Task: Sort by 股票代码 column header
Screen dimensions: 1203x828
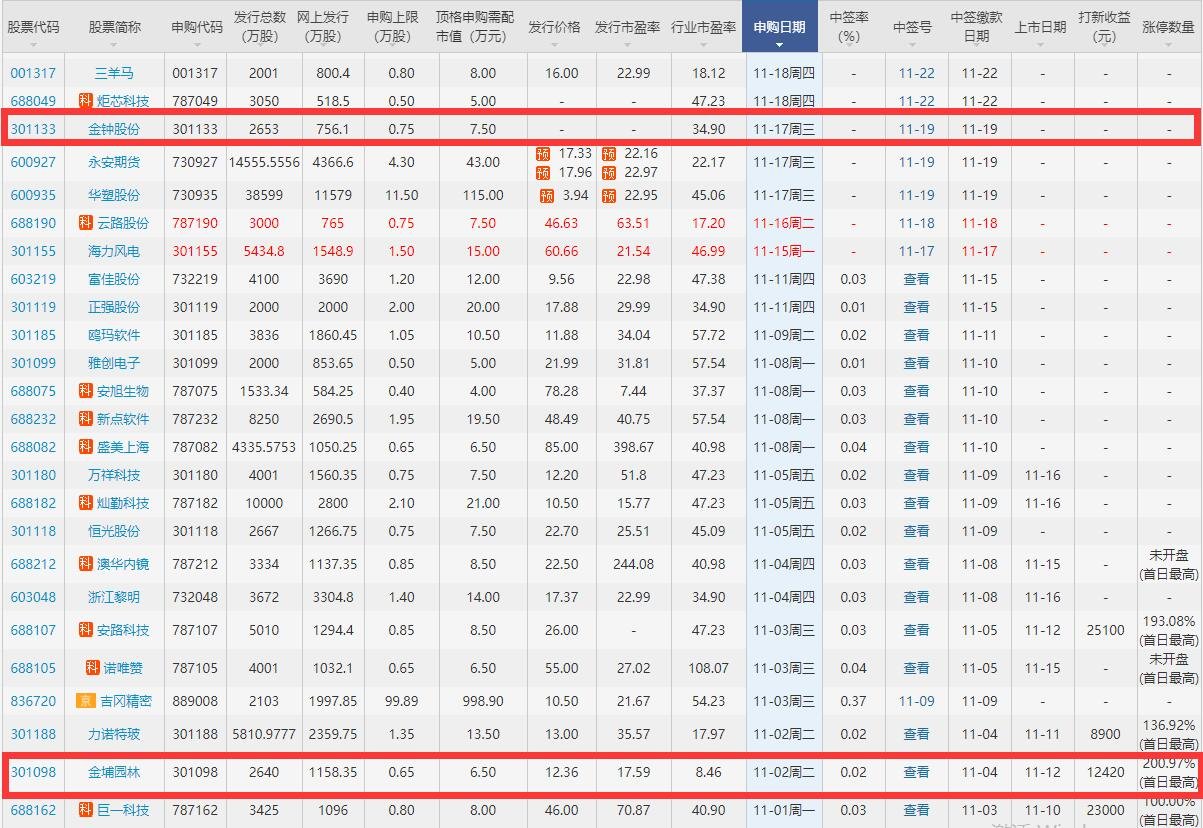Action: coord(33,27)
